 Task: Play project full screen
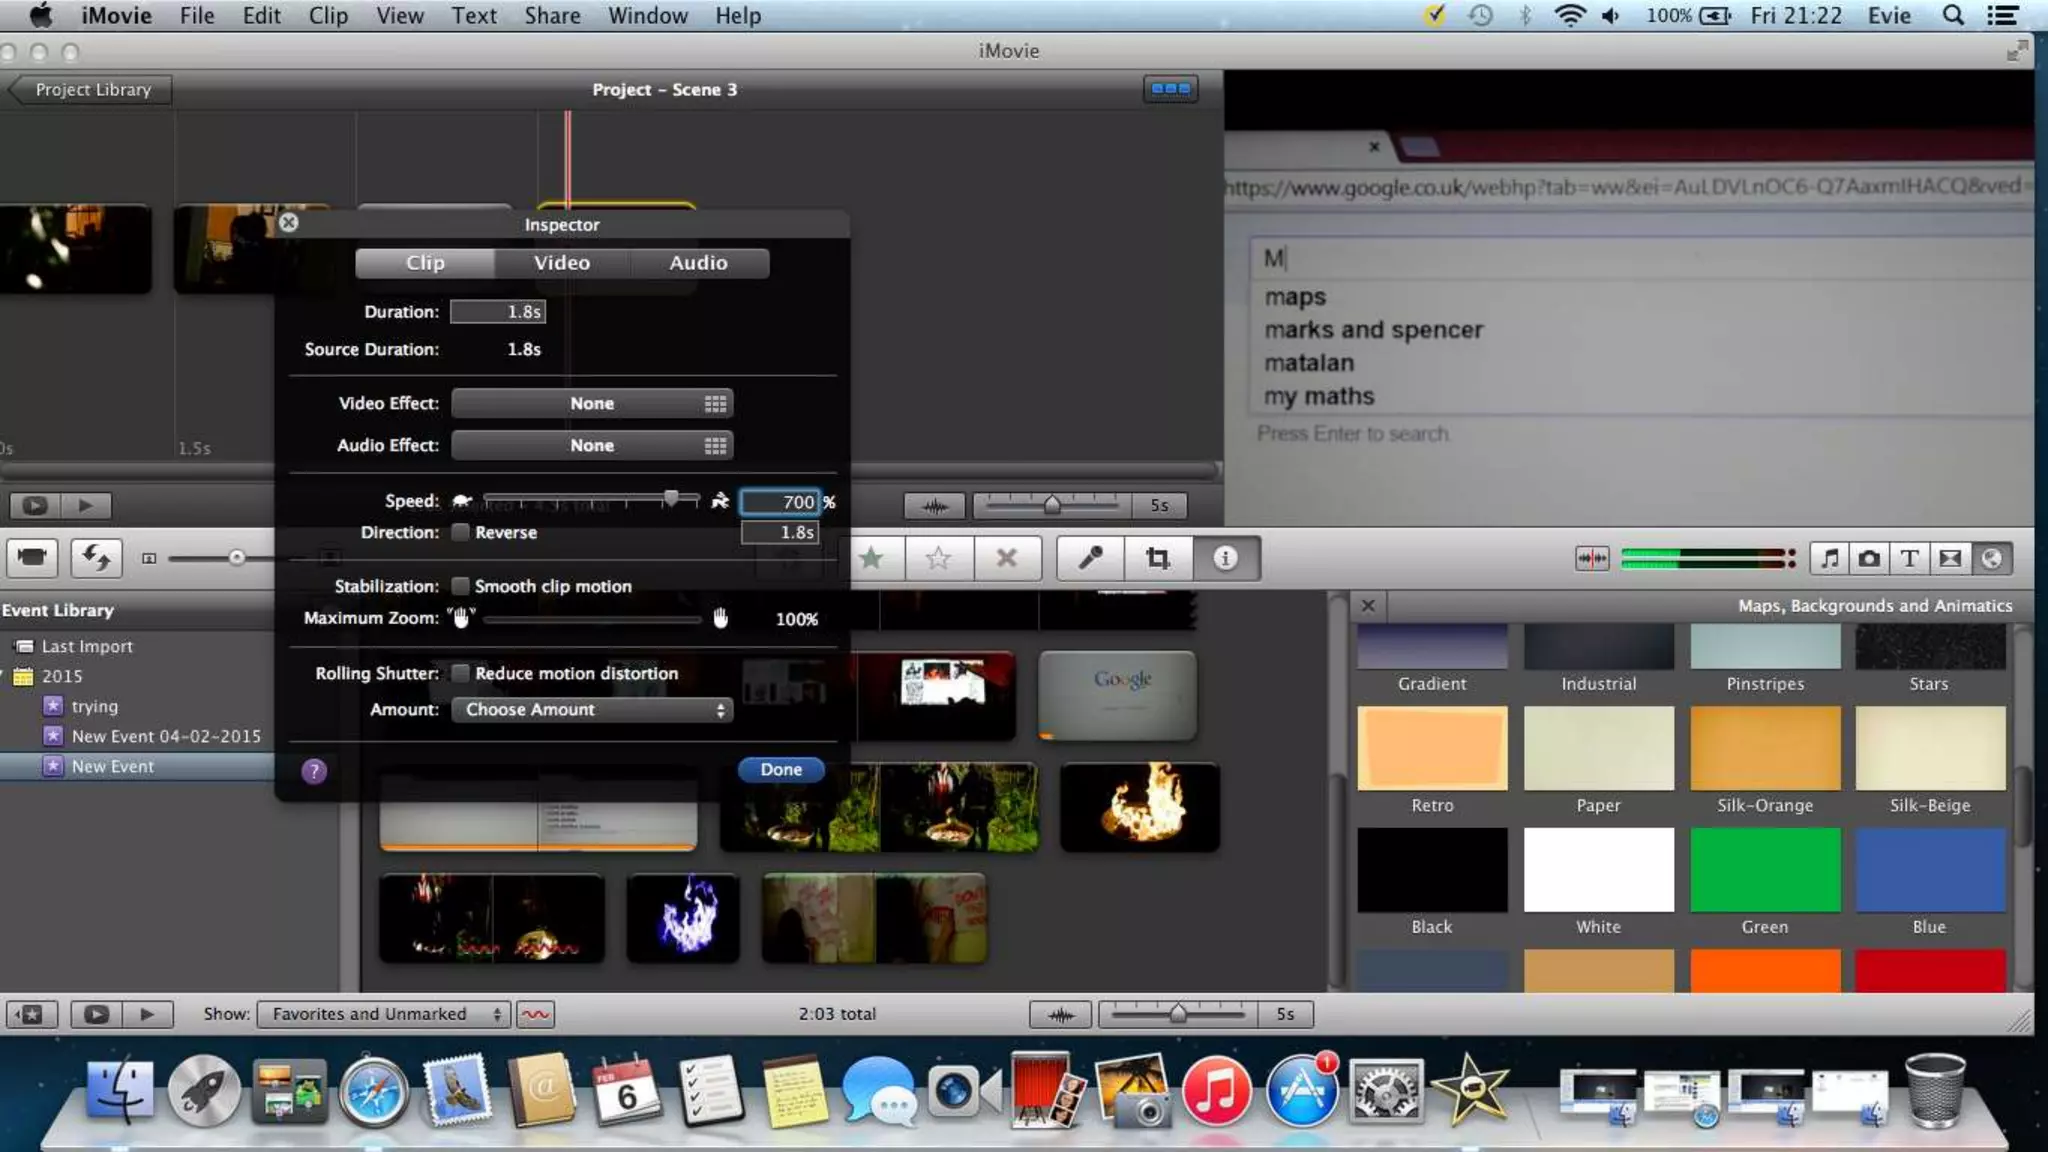click(35, 505)
